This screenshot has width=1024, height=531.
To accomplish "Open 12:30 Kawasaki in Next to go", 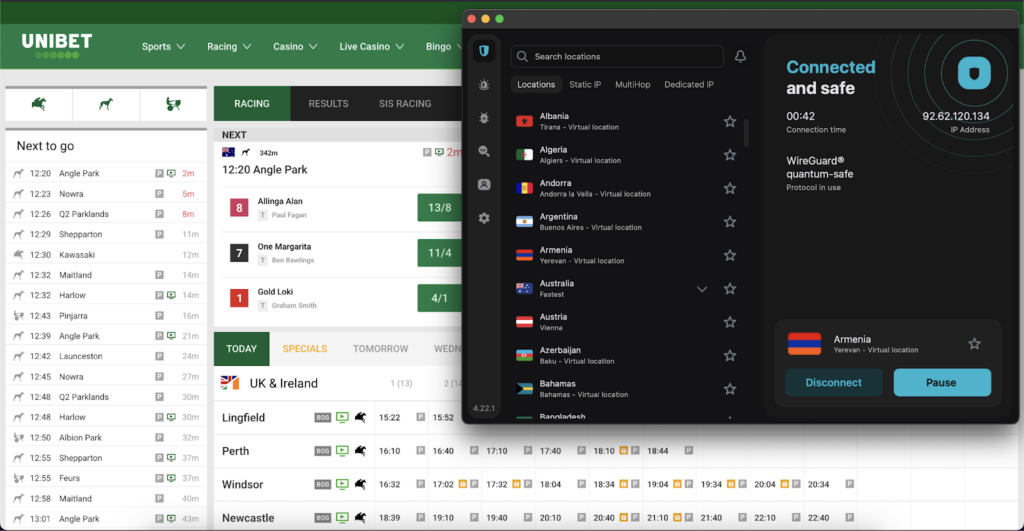I will click(106, 255).
